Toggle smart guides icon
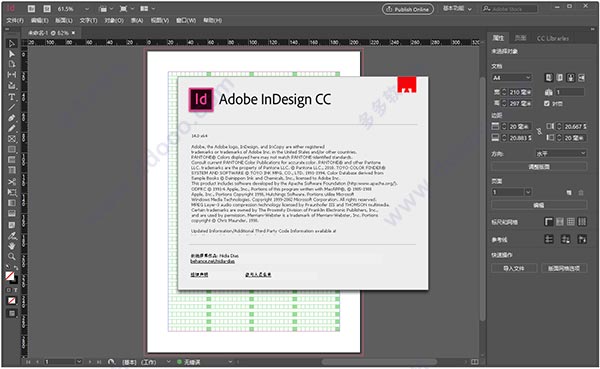This screenshot has height=369, width=600. coord(582,240)
